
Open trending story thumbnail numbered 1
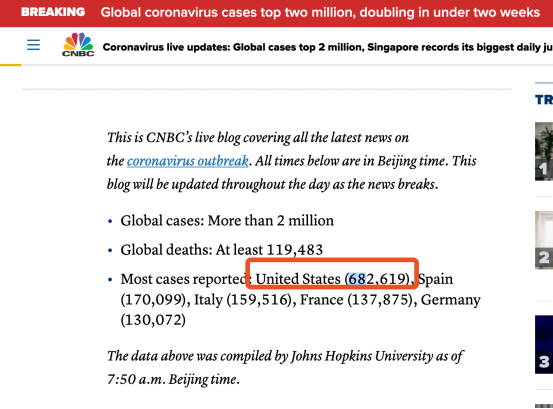click(x=544, y=152)
